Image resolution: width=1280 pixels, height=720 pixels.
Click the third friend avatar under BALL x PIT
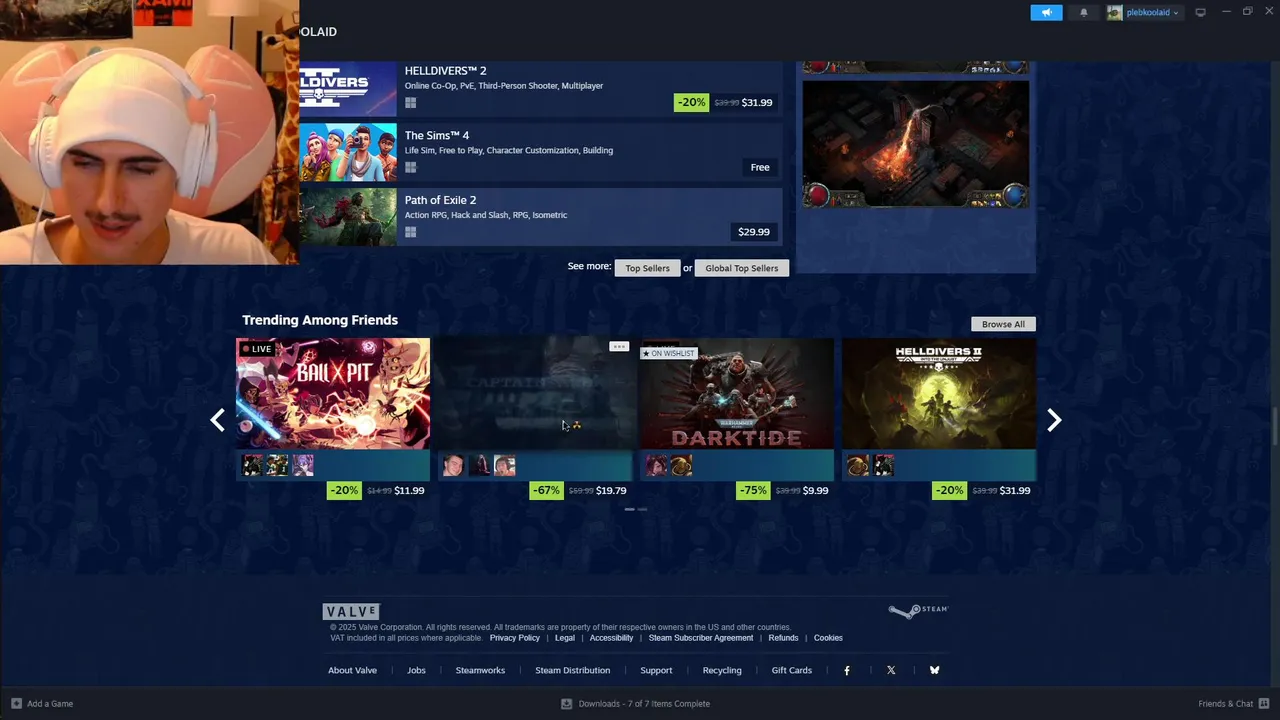[x=303, y=465]
